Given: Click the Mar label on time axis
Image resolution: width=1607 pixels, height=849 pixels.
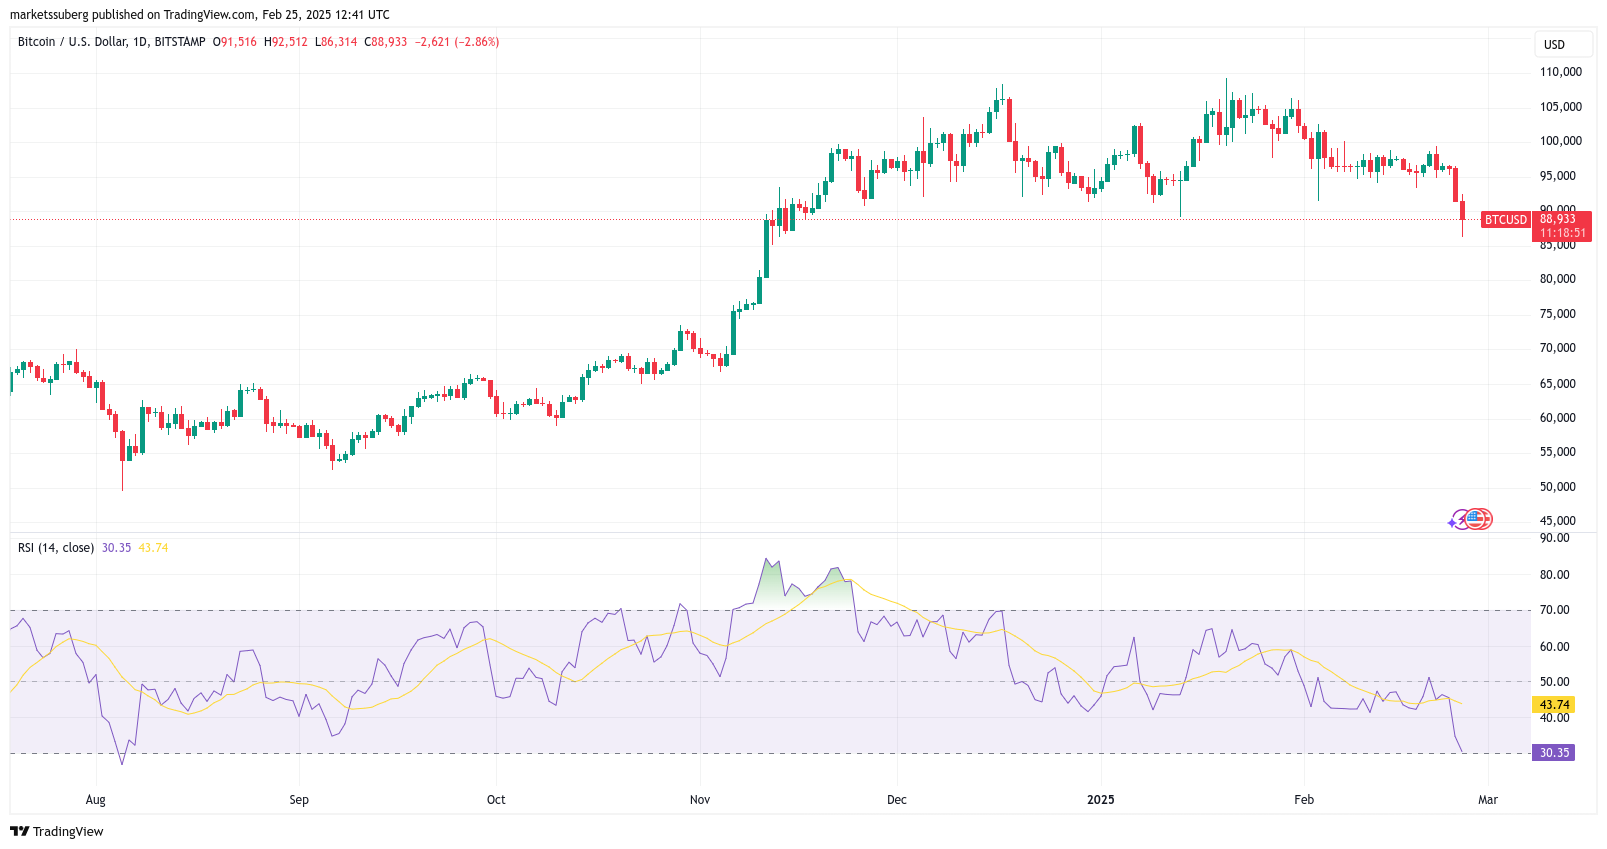Looking at the screenshot, I should click(1488, 800).
